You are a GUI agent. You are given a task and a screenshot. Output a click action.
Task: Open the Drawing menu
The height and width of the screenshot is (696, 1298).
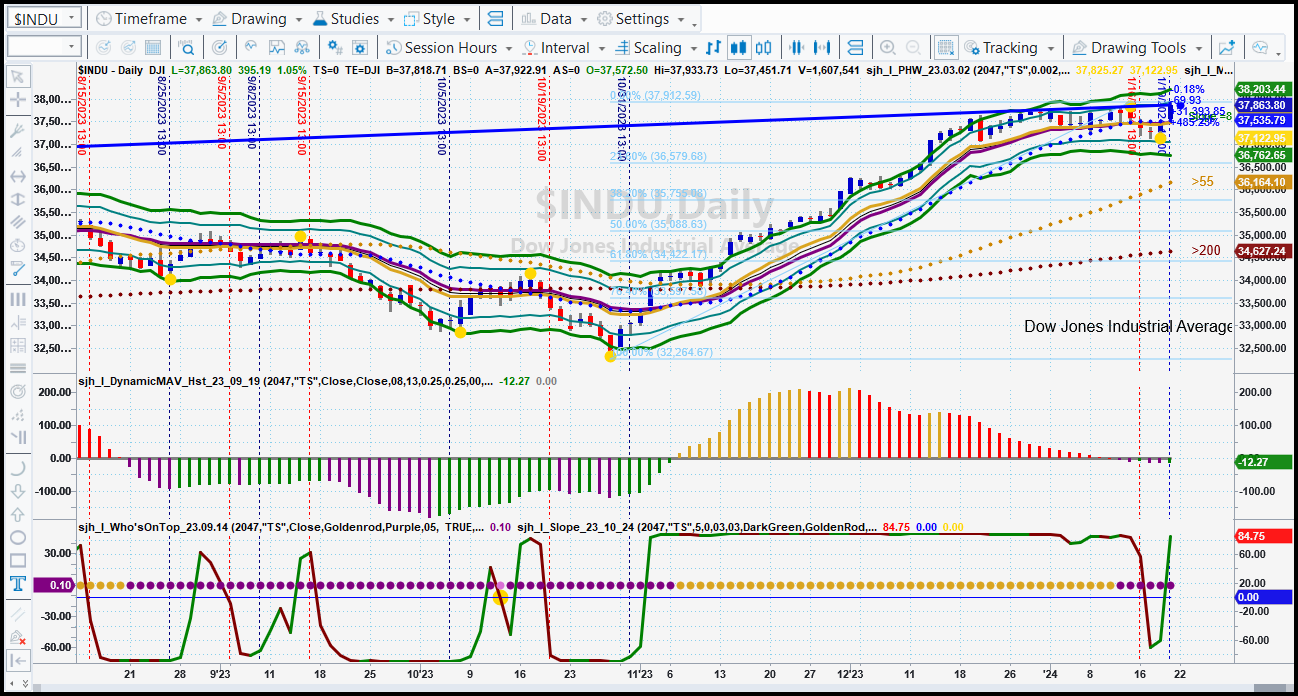258,19
